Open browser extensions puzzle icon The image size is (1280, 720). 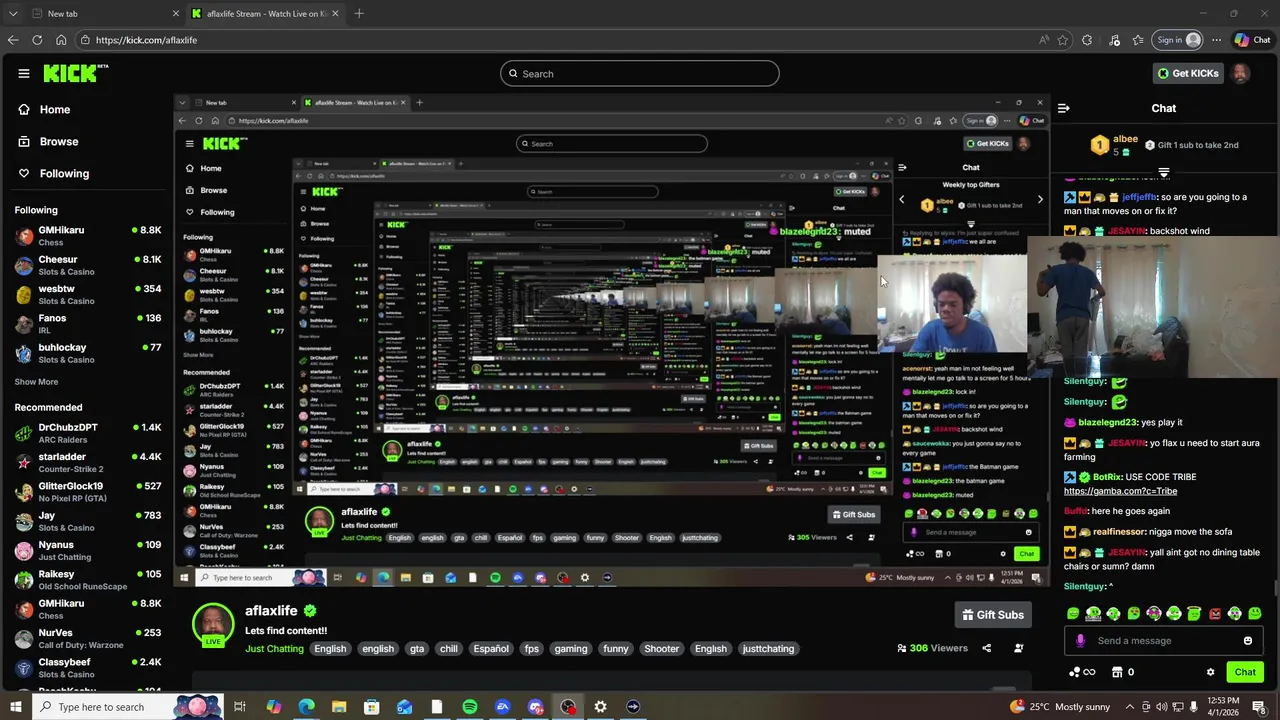pyautogui.click(x=1087, y=40)
